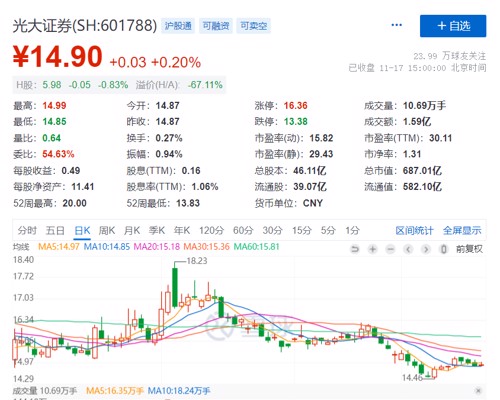Click the MA20:15.18 indicator label
Viewport: 500px width, 400px height.
pos(157,247)
